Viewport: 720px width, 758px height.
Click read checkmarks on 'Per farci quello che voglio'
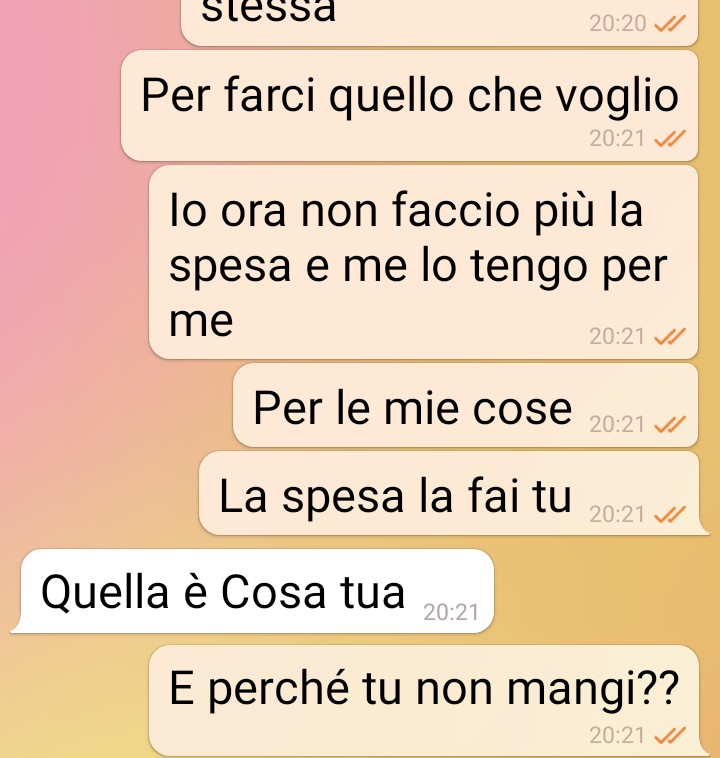coord(670,139)
